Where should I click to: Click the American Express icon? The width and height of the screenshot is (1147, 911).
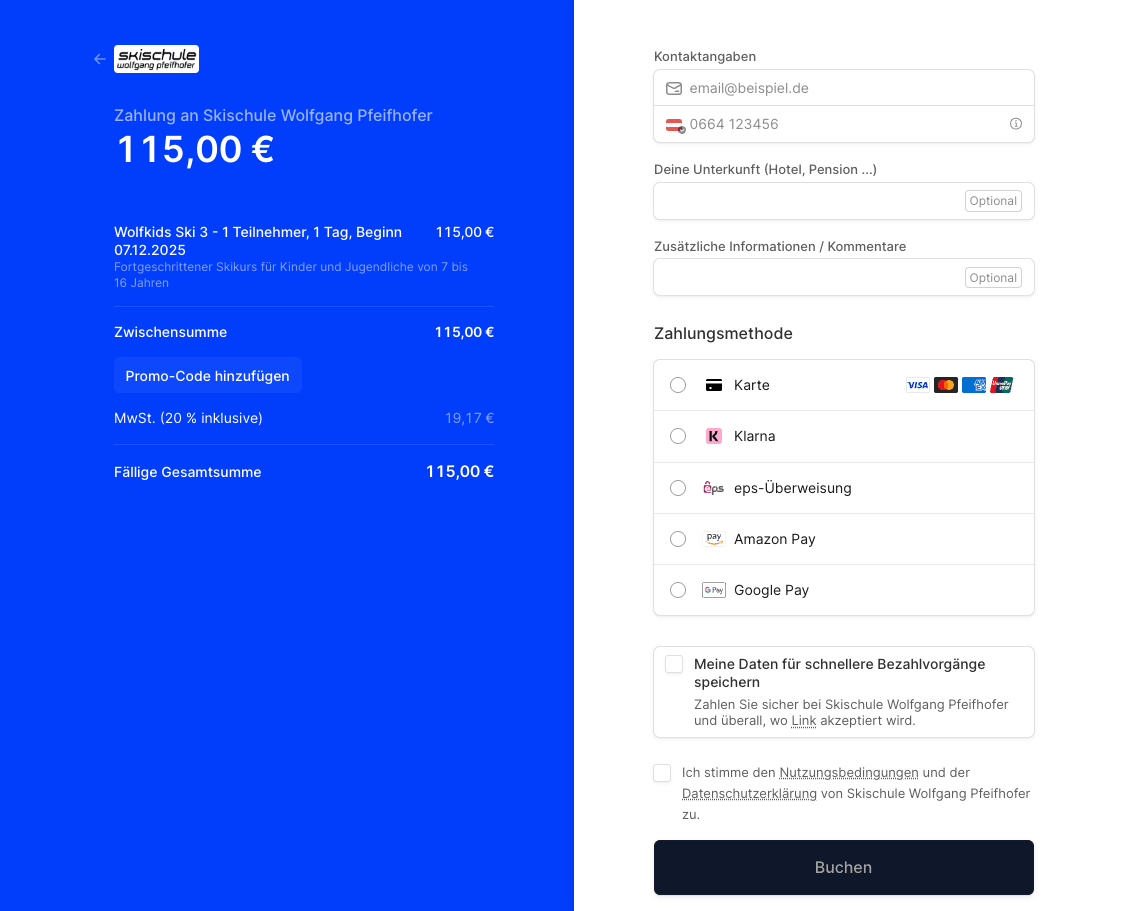point(973,385)
